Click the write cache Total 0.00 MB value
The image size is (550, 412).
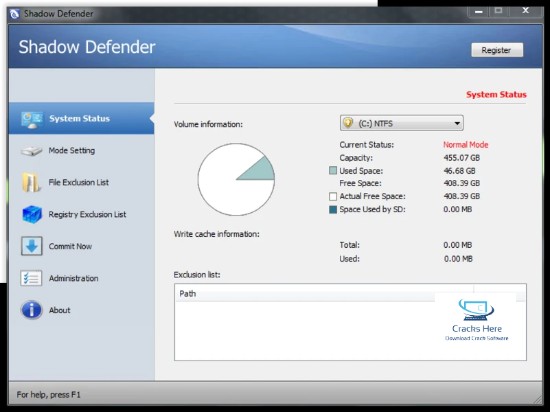(x=457, y=245)
